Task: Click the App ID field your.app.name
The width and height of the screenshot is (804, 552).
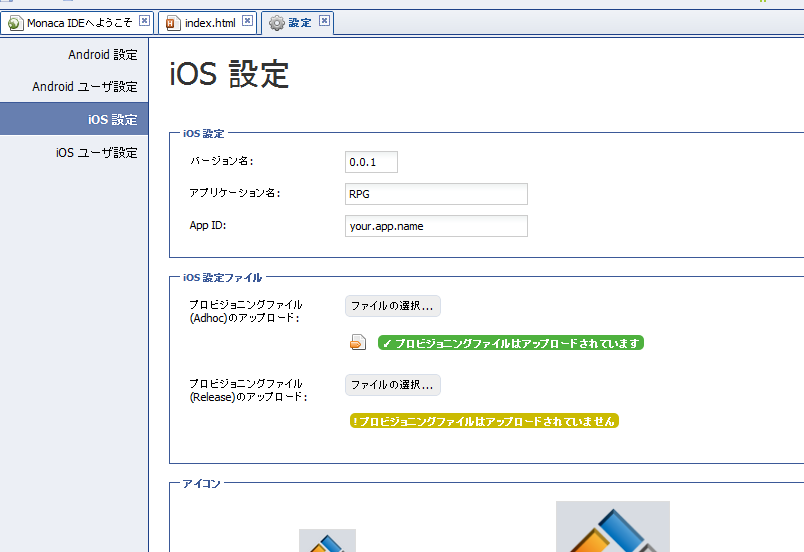Action: (x=436, y=226)
